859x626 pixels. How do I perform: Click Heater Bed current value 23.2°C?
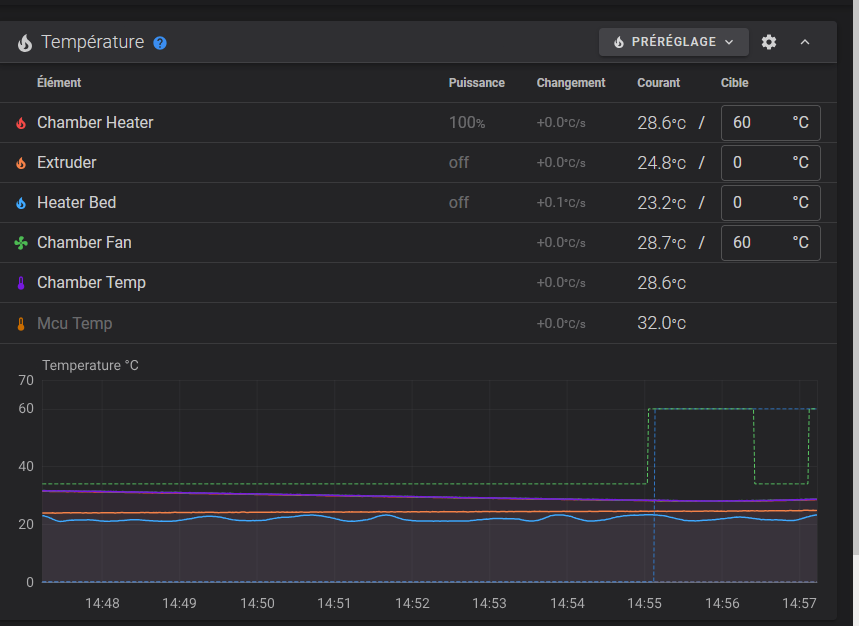click(x=661, y=203)
